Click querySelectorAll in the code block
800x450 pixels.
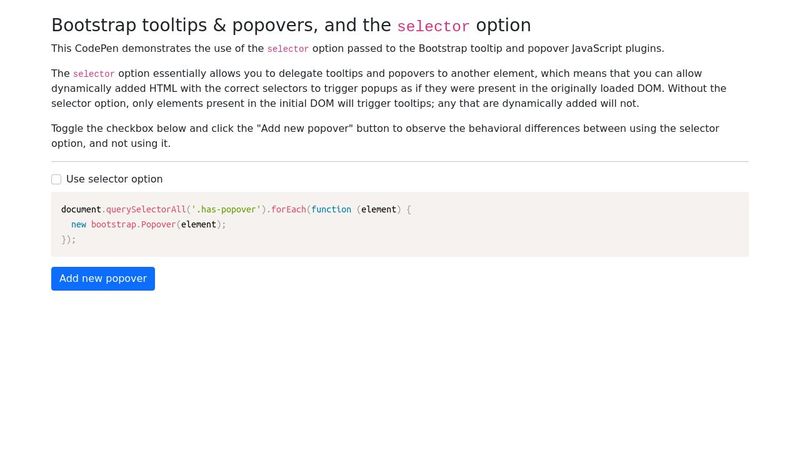(146, 209)
